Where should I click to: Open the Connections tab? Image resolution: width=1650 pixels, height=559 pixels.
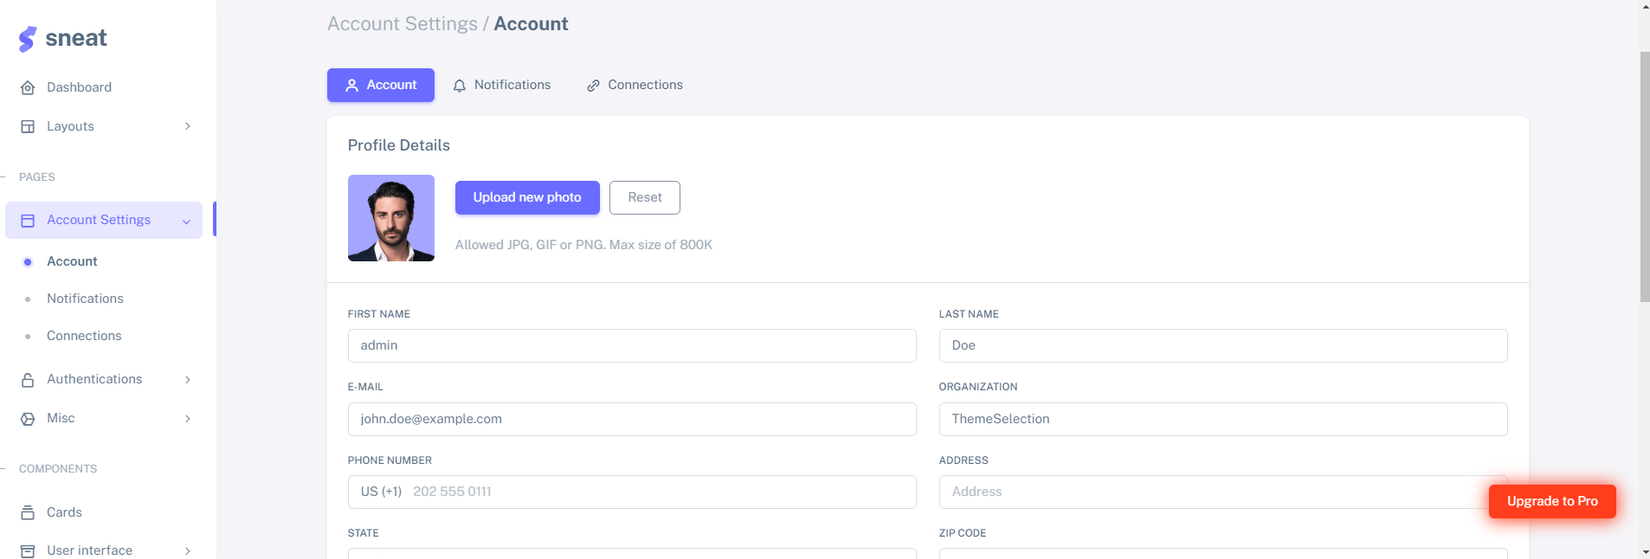634,85
